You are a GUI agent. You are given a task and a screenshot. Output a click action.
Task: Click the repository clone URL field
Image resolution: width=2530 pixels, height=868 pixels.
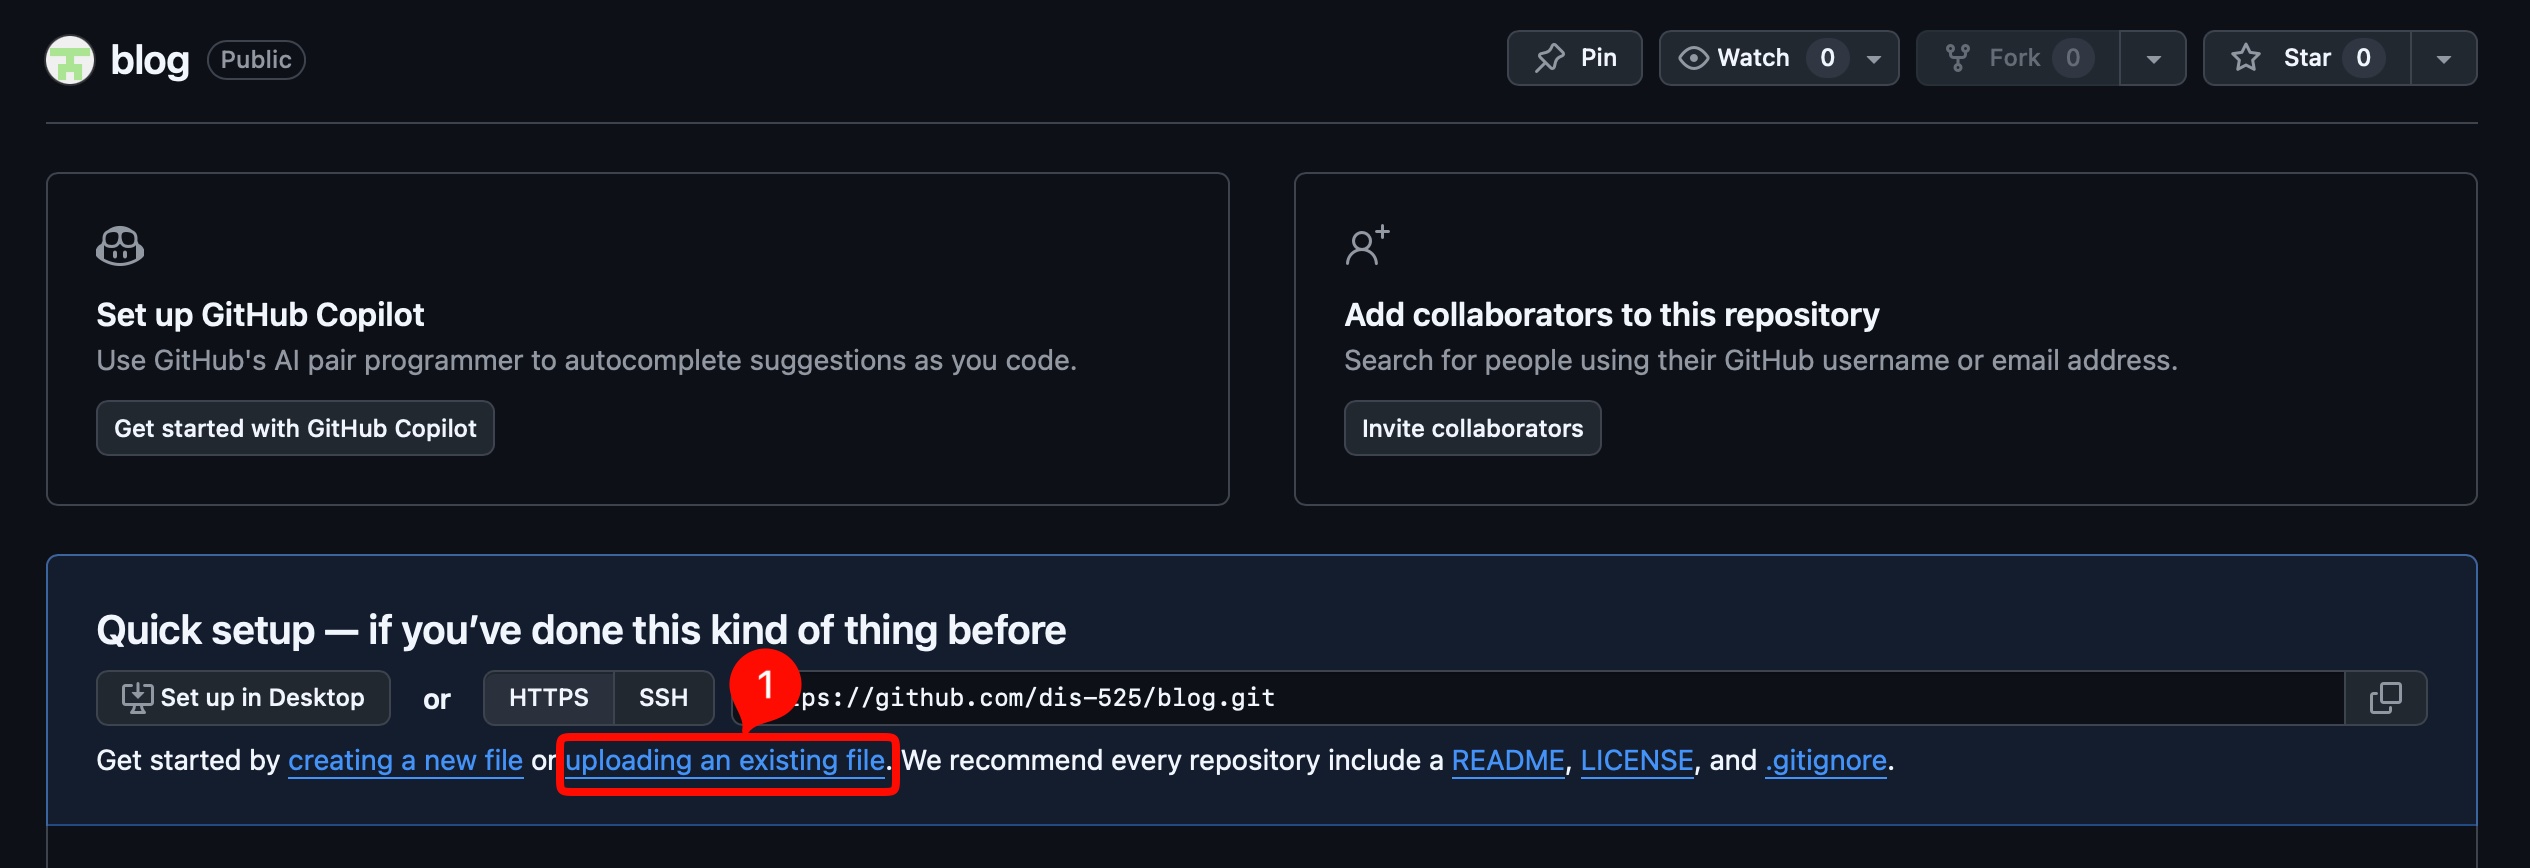(1500, 698)
